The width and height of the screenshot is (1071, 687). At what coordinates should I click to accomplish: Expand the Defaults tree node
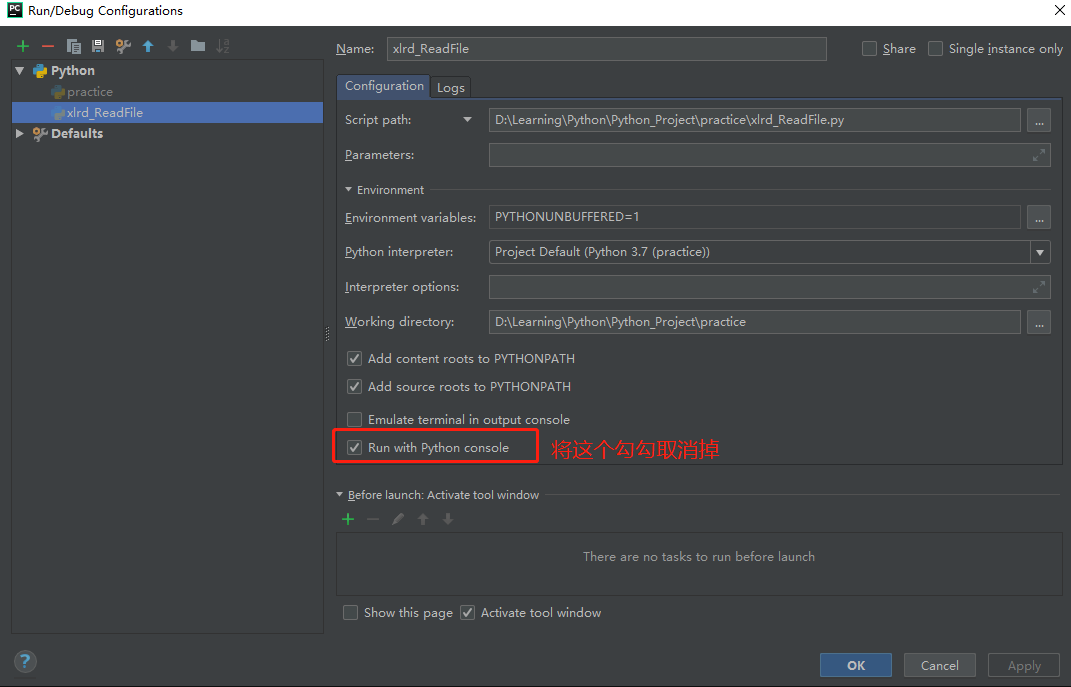17,133
